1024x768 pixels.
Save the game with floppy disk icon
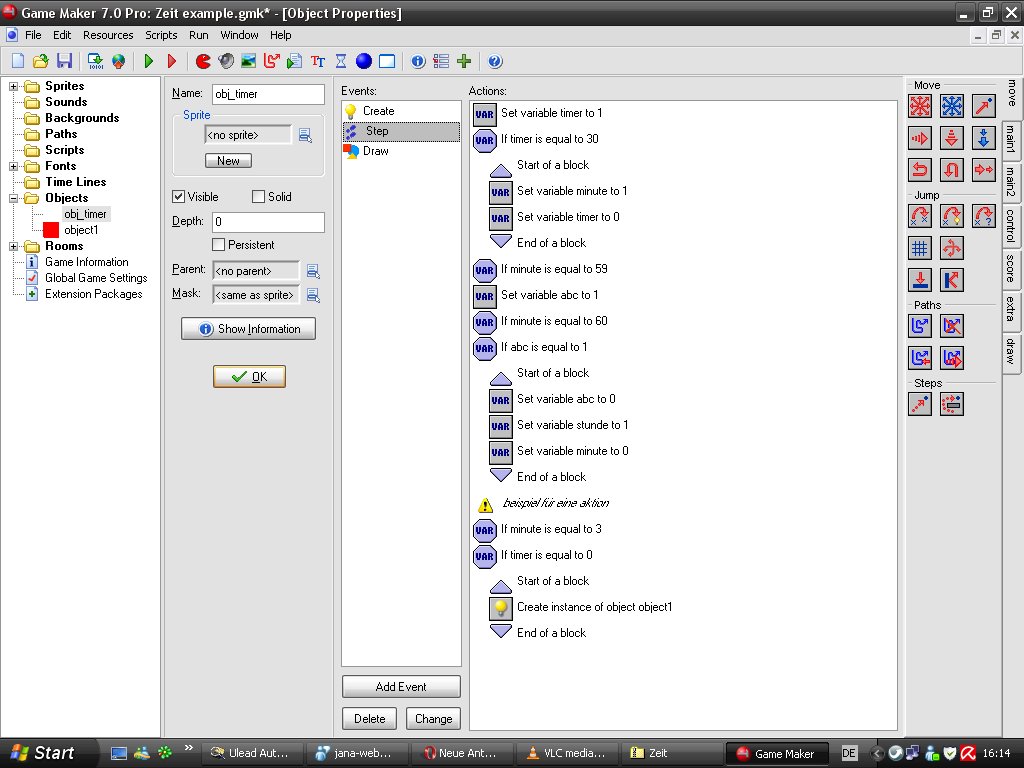pyautogui.click(x=64, y=61)
